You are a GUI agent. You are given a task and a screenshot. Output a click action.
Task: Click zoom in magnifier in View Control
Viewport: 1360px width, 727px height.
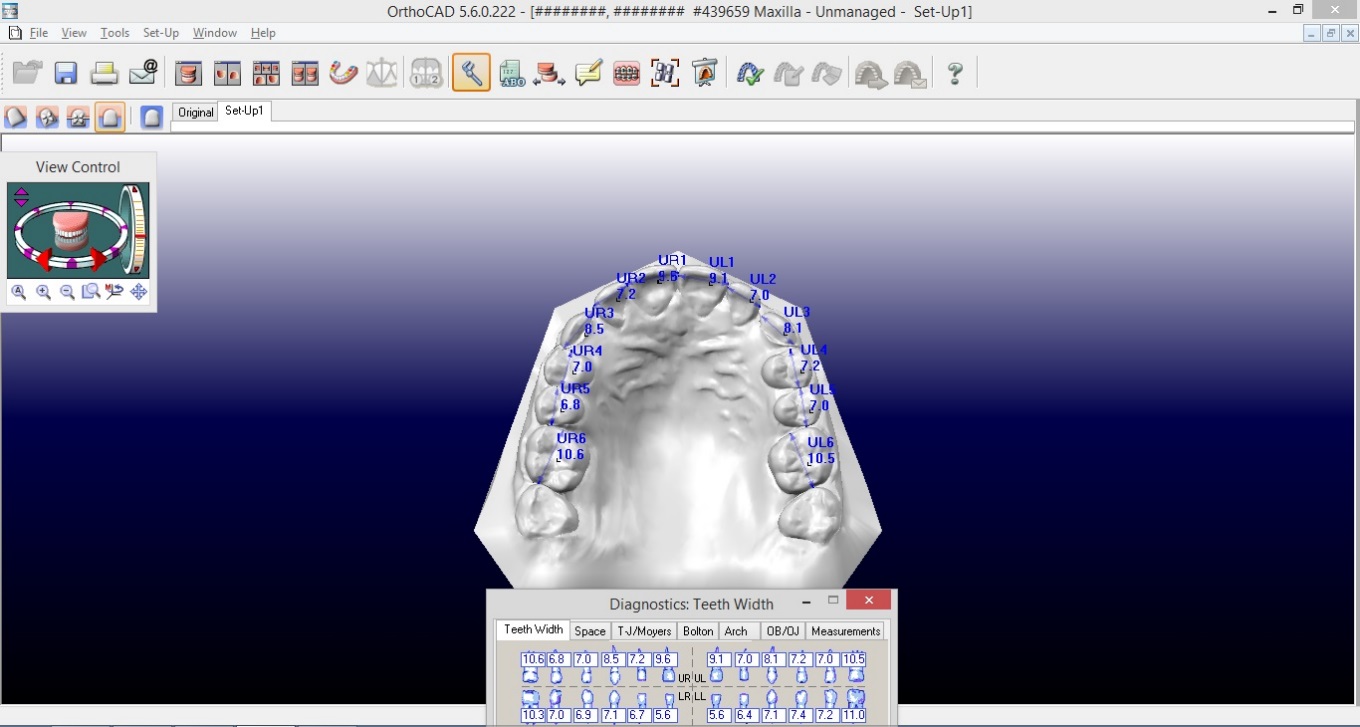point(43,292)
